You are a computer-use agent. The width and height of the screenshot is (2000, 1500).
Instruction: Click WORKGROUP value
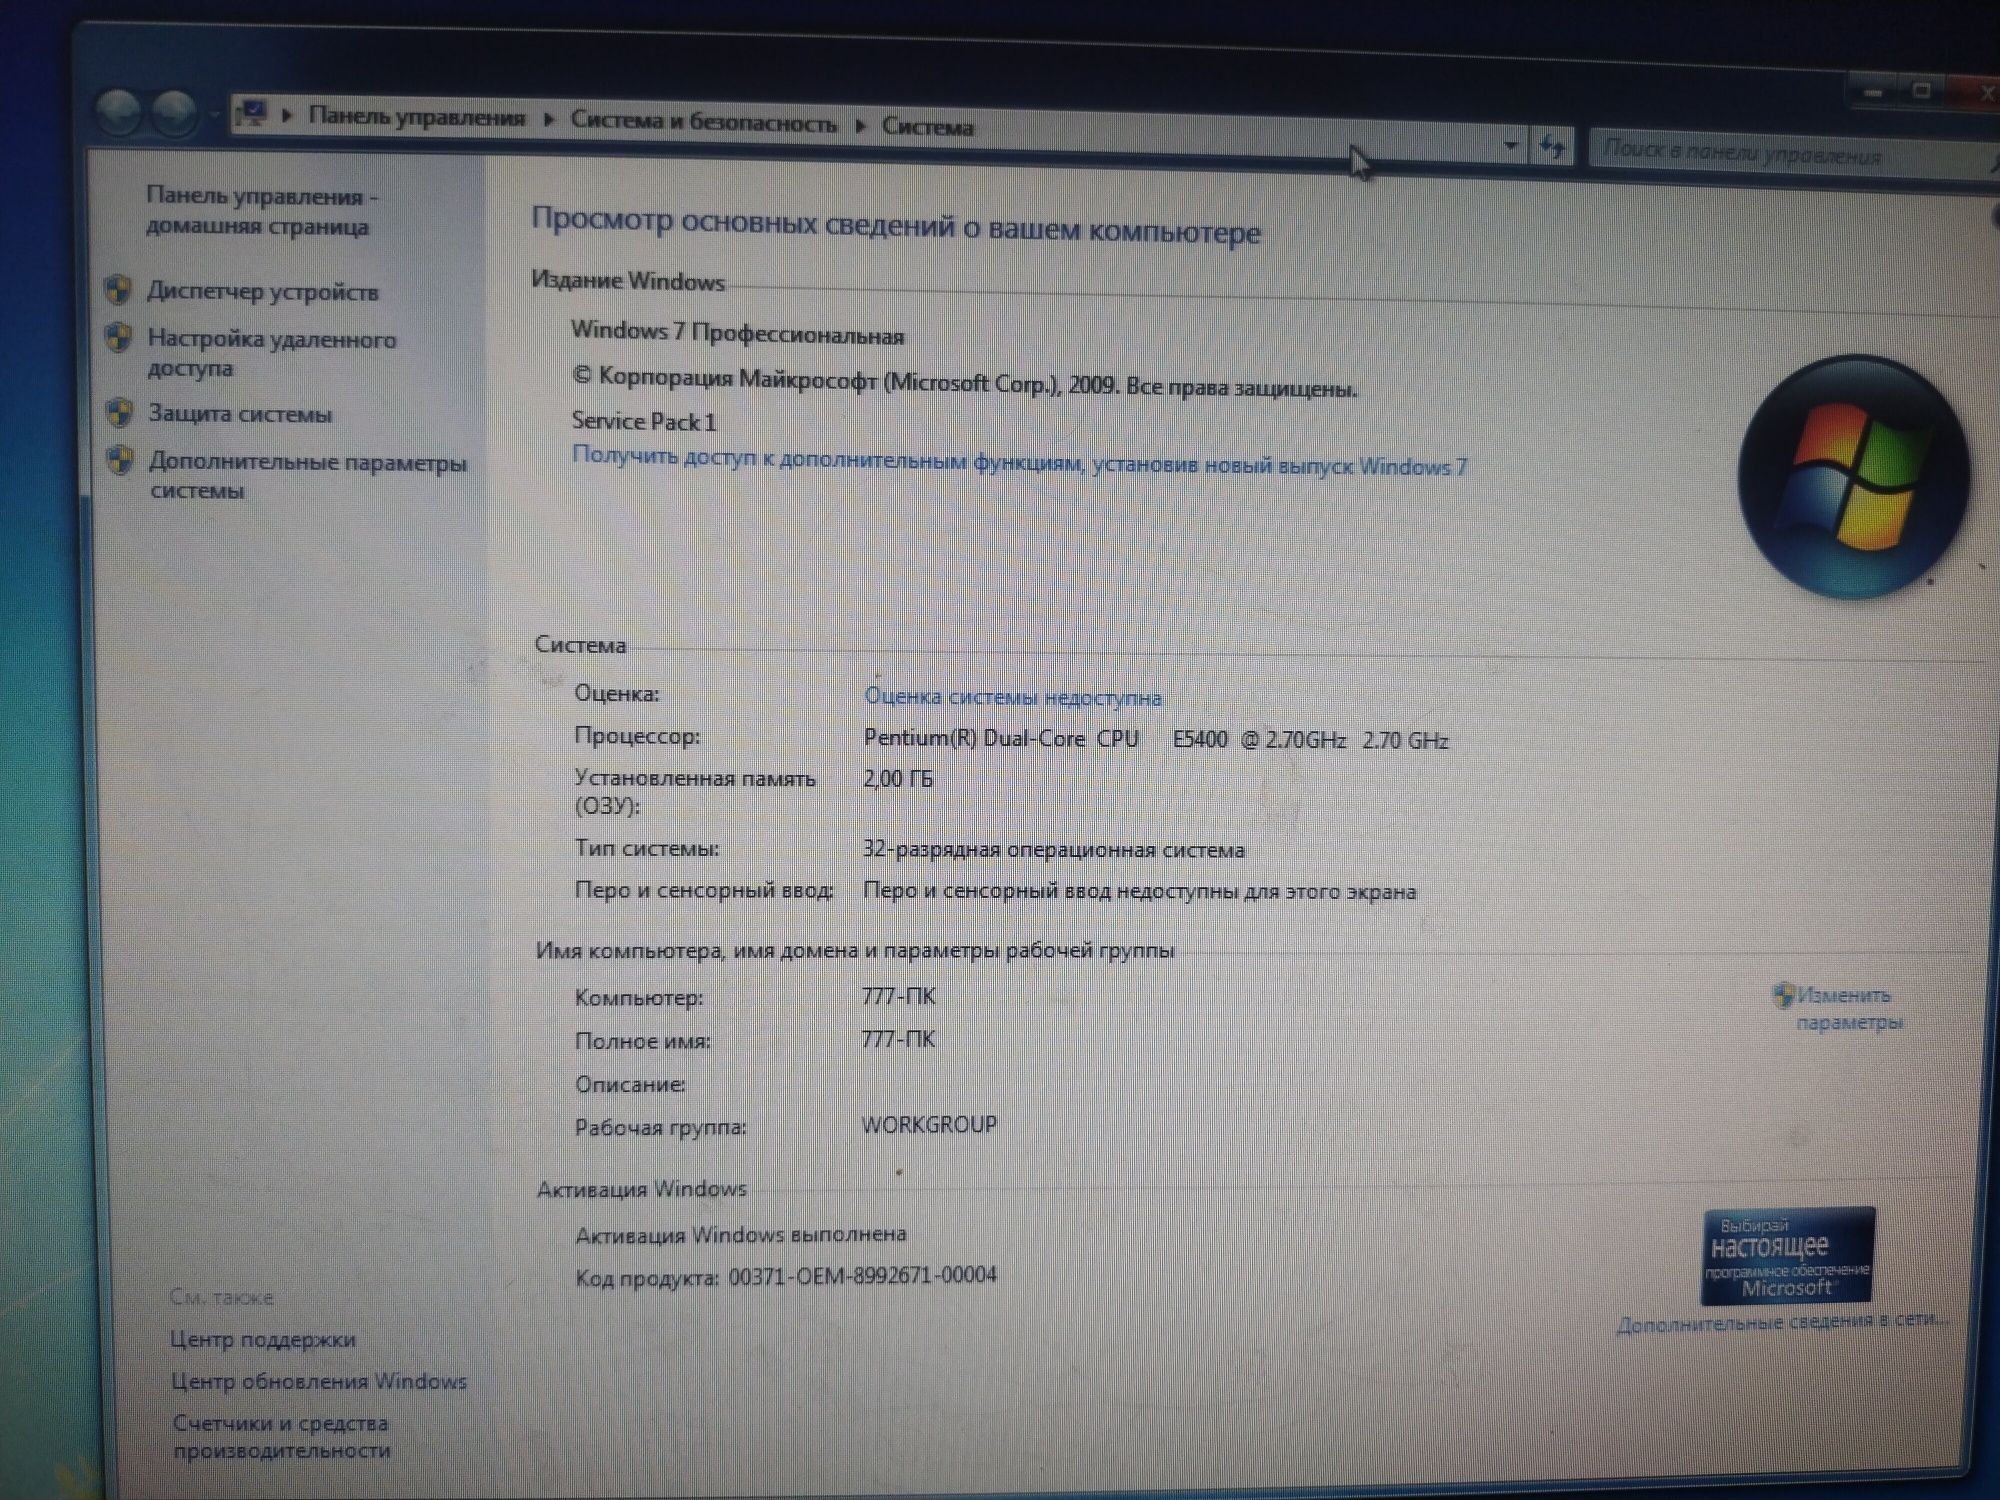929,1124
